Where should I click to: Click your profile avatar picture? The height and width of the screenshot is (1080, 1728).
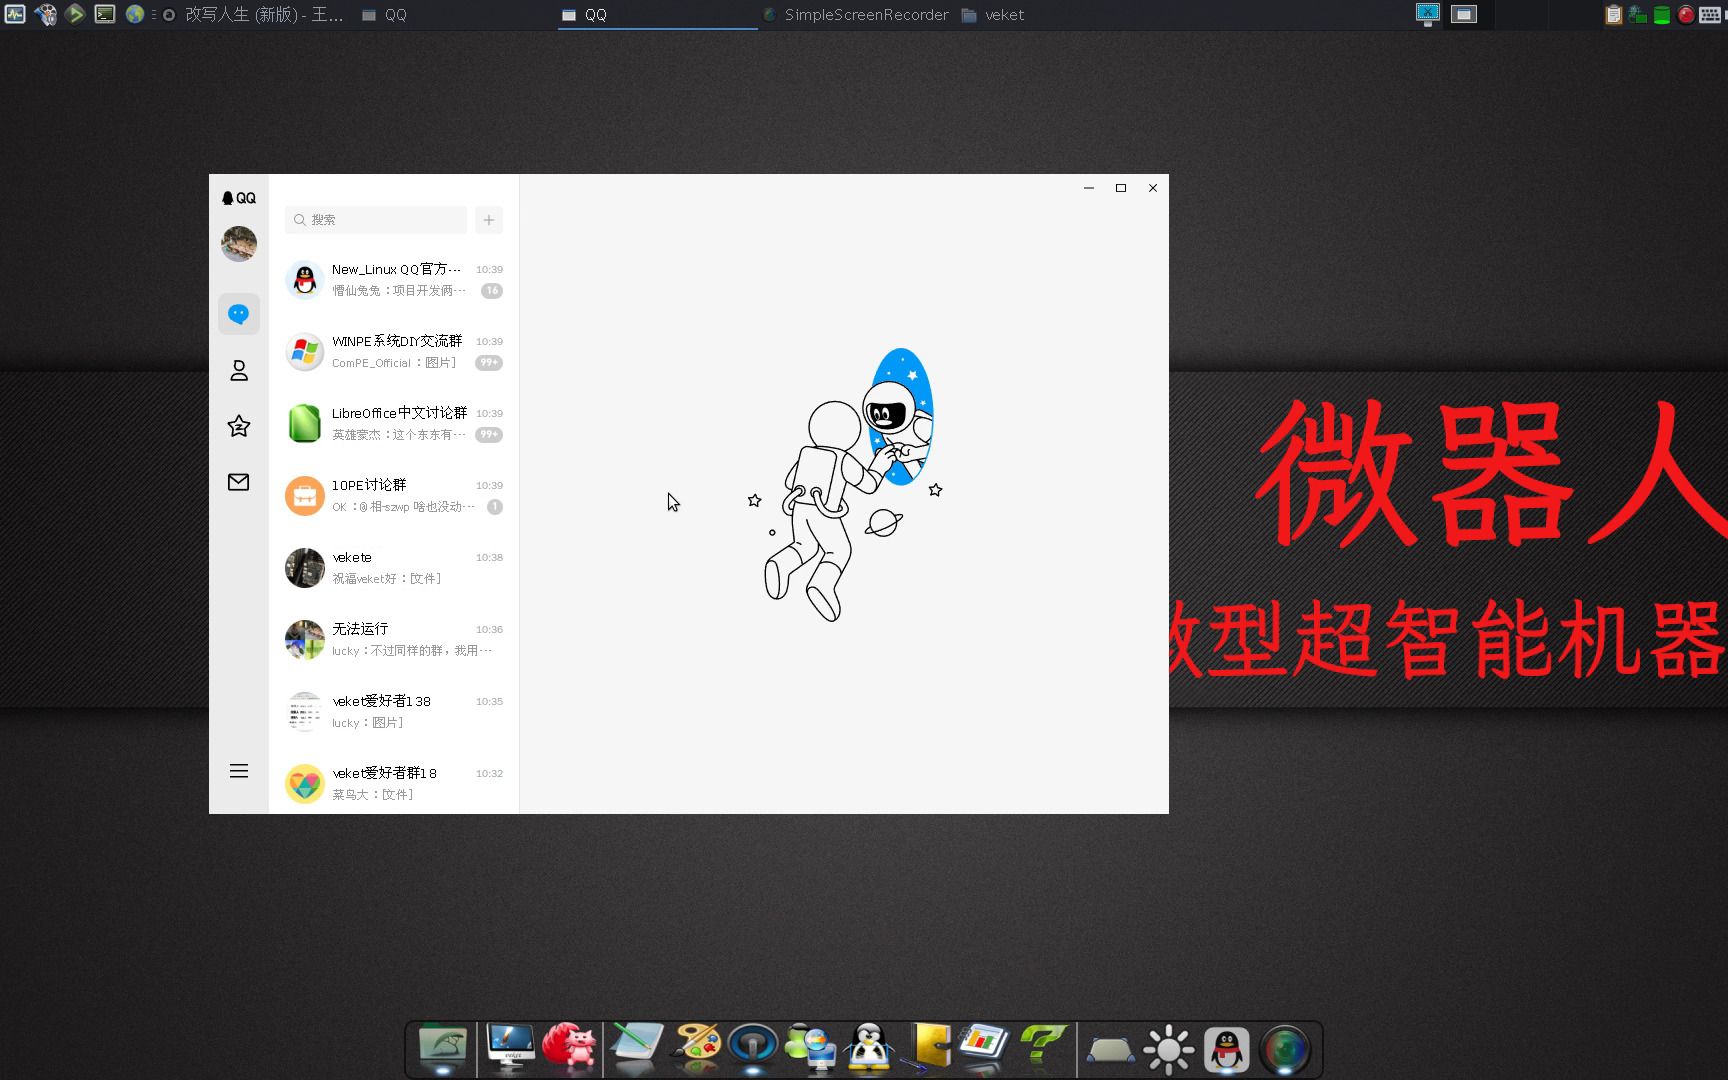pos(238,243)
